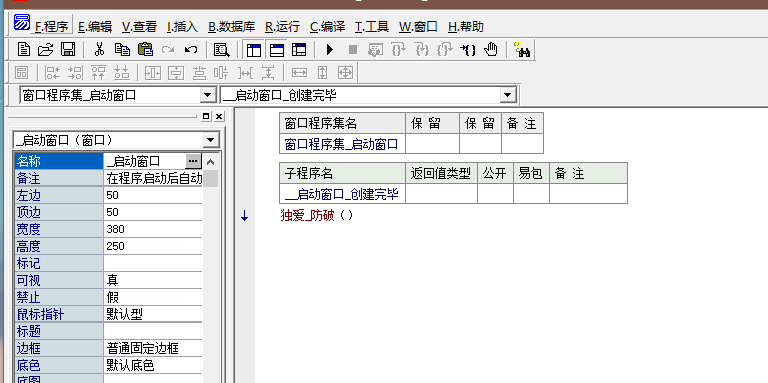Click the Align Left edges icon
Image resolution: width=768 pixels, height=383 pixels.
pyautogui.click(x=52, y=73)
